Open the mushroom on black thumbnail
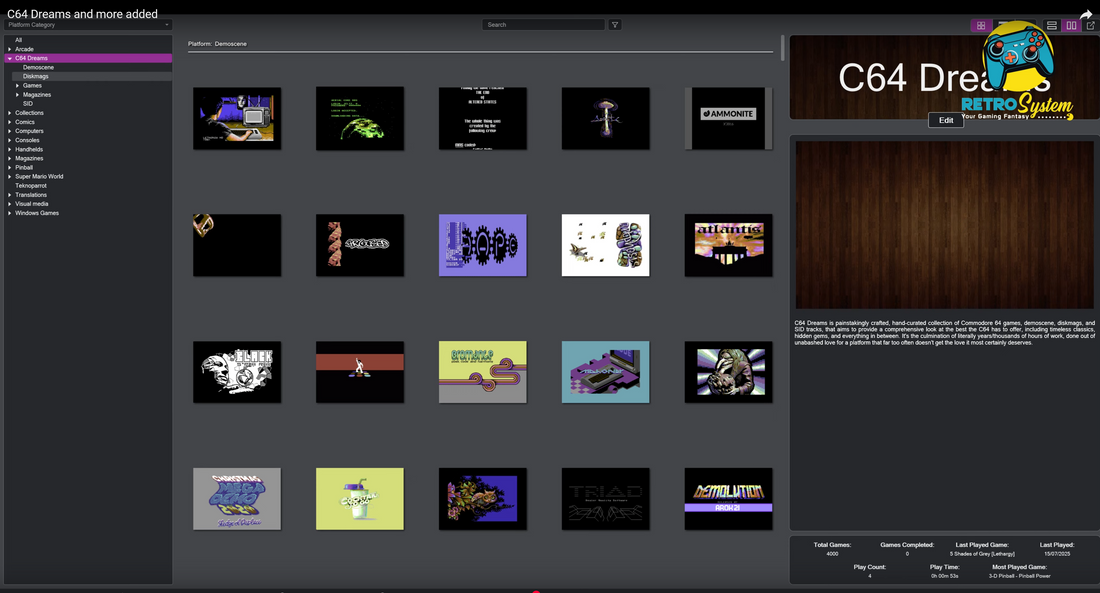Image resolution: width=1100 pixels, height=593 pixels. tap(605, 118)
